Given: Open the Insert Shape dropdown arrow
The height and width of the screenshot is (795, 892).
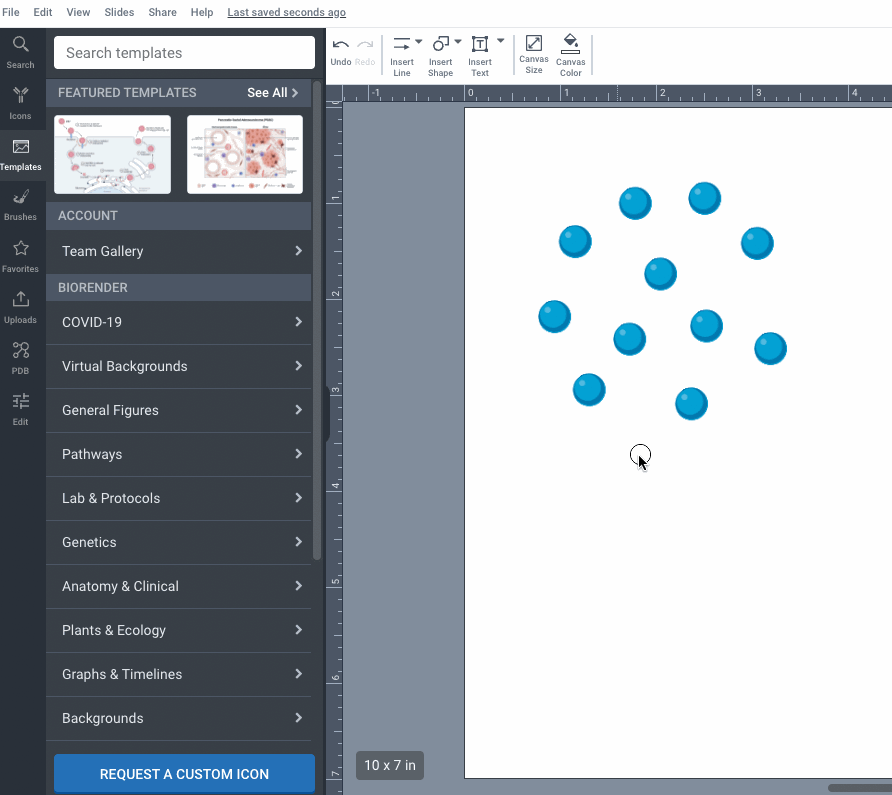Looking at the screenshot, I should click(x=456, y=44).
